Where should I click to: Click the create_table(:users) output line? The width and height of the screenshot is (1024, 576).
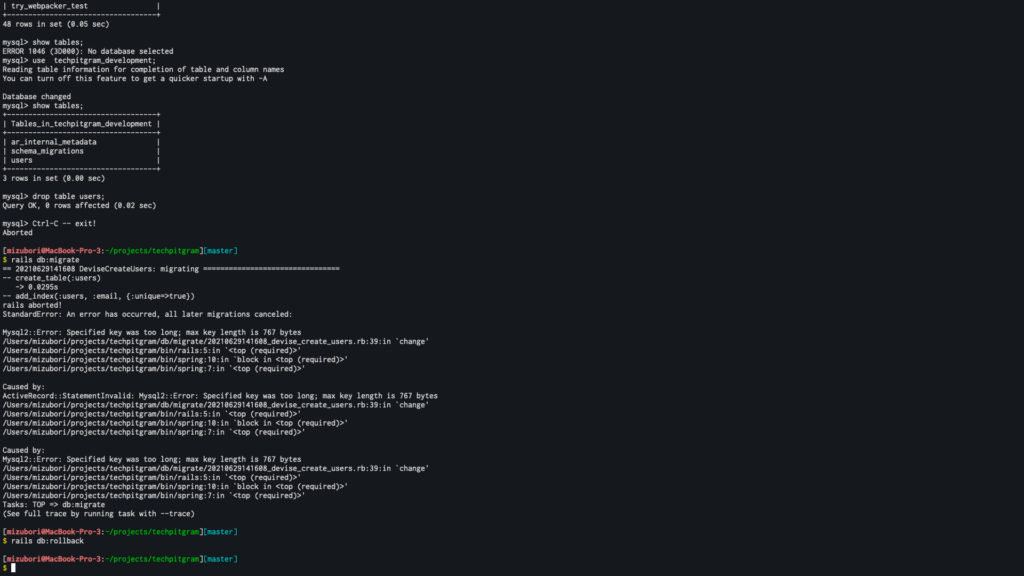52,278
